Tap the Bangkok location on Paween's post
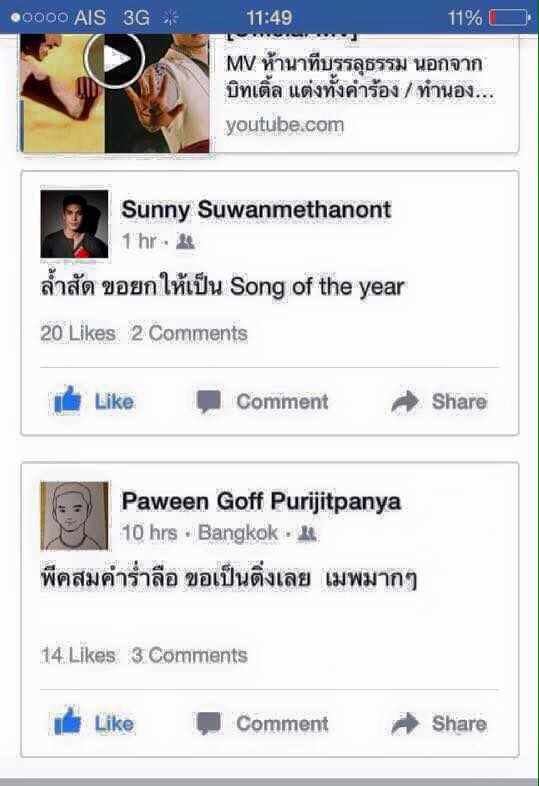The width and height of the screenshot is (539, 786). click(x=238, y=533)
